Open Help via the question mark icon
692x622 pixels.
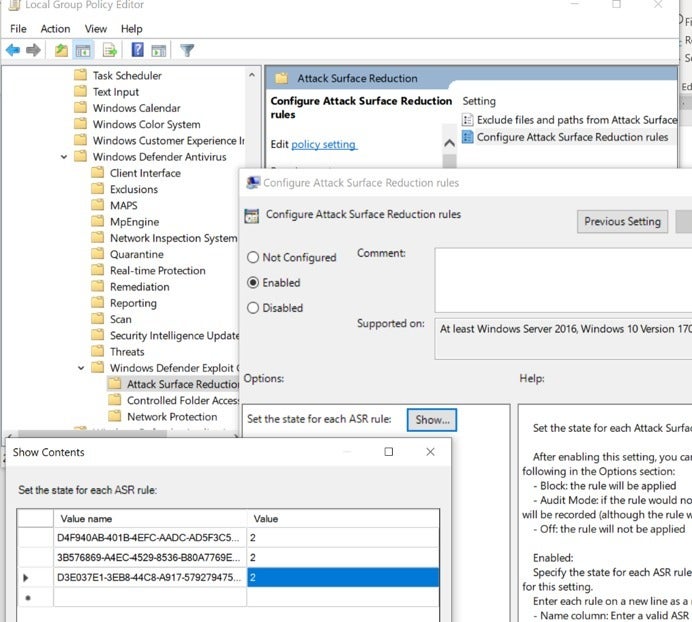pyautogui.click(x=138, y=50)
